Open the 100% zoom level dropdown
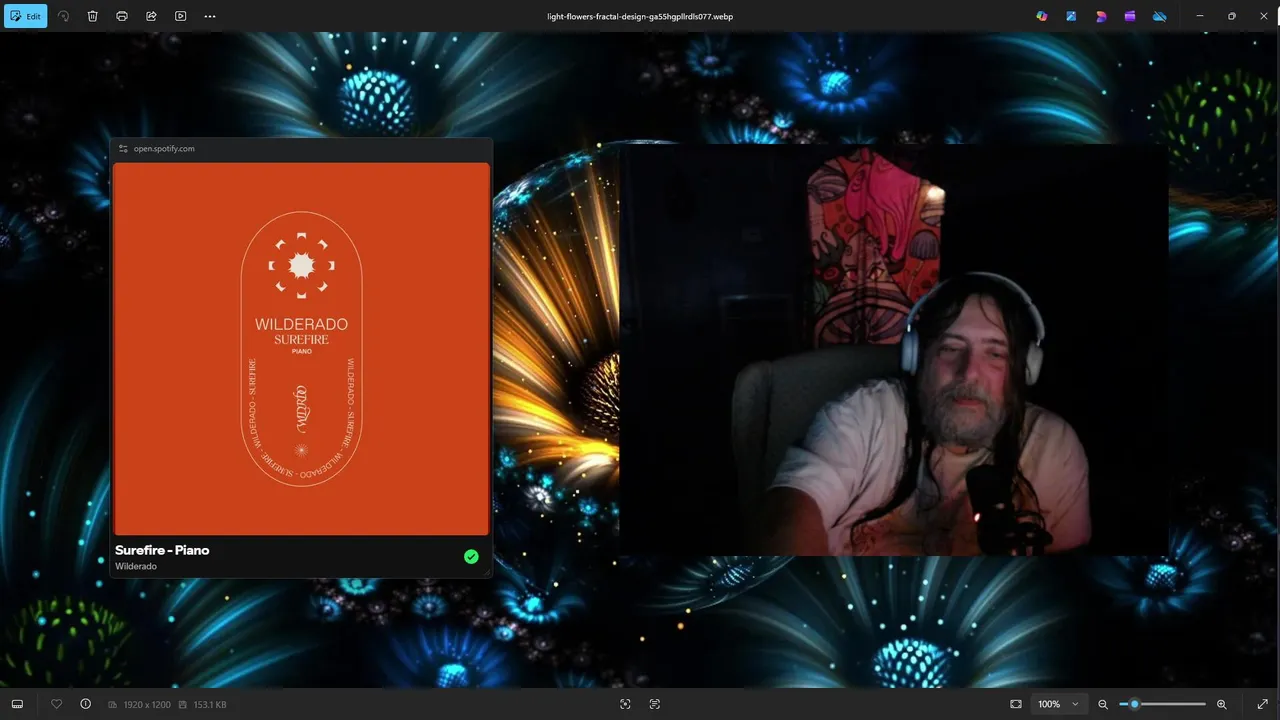The image size is (1280, 720). 1059,704
